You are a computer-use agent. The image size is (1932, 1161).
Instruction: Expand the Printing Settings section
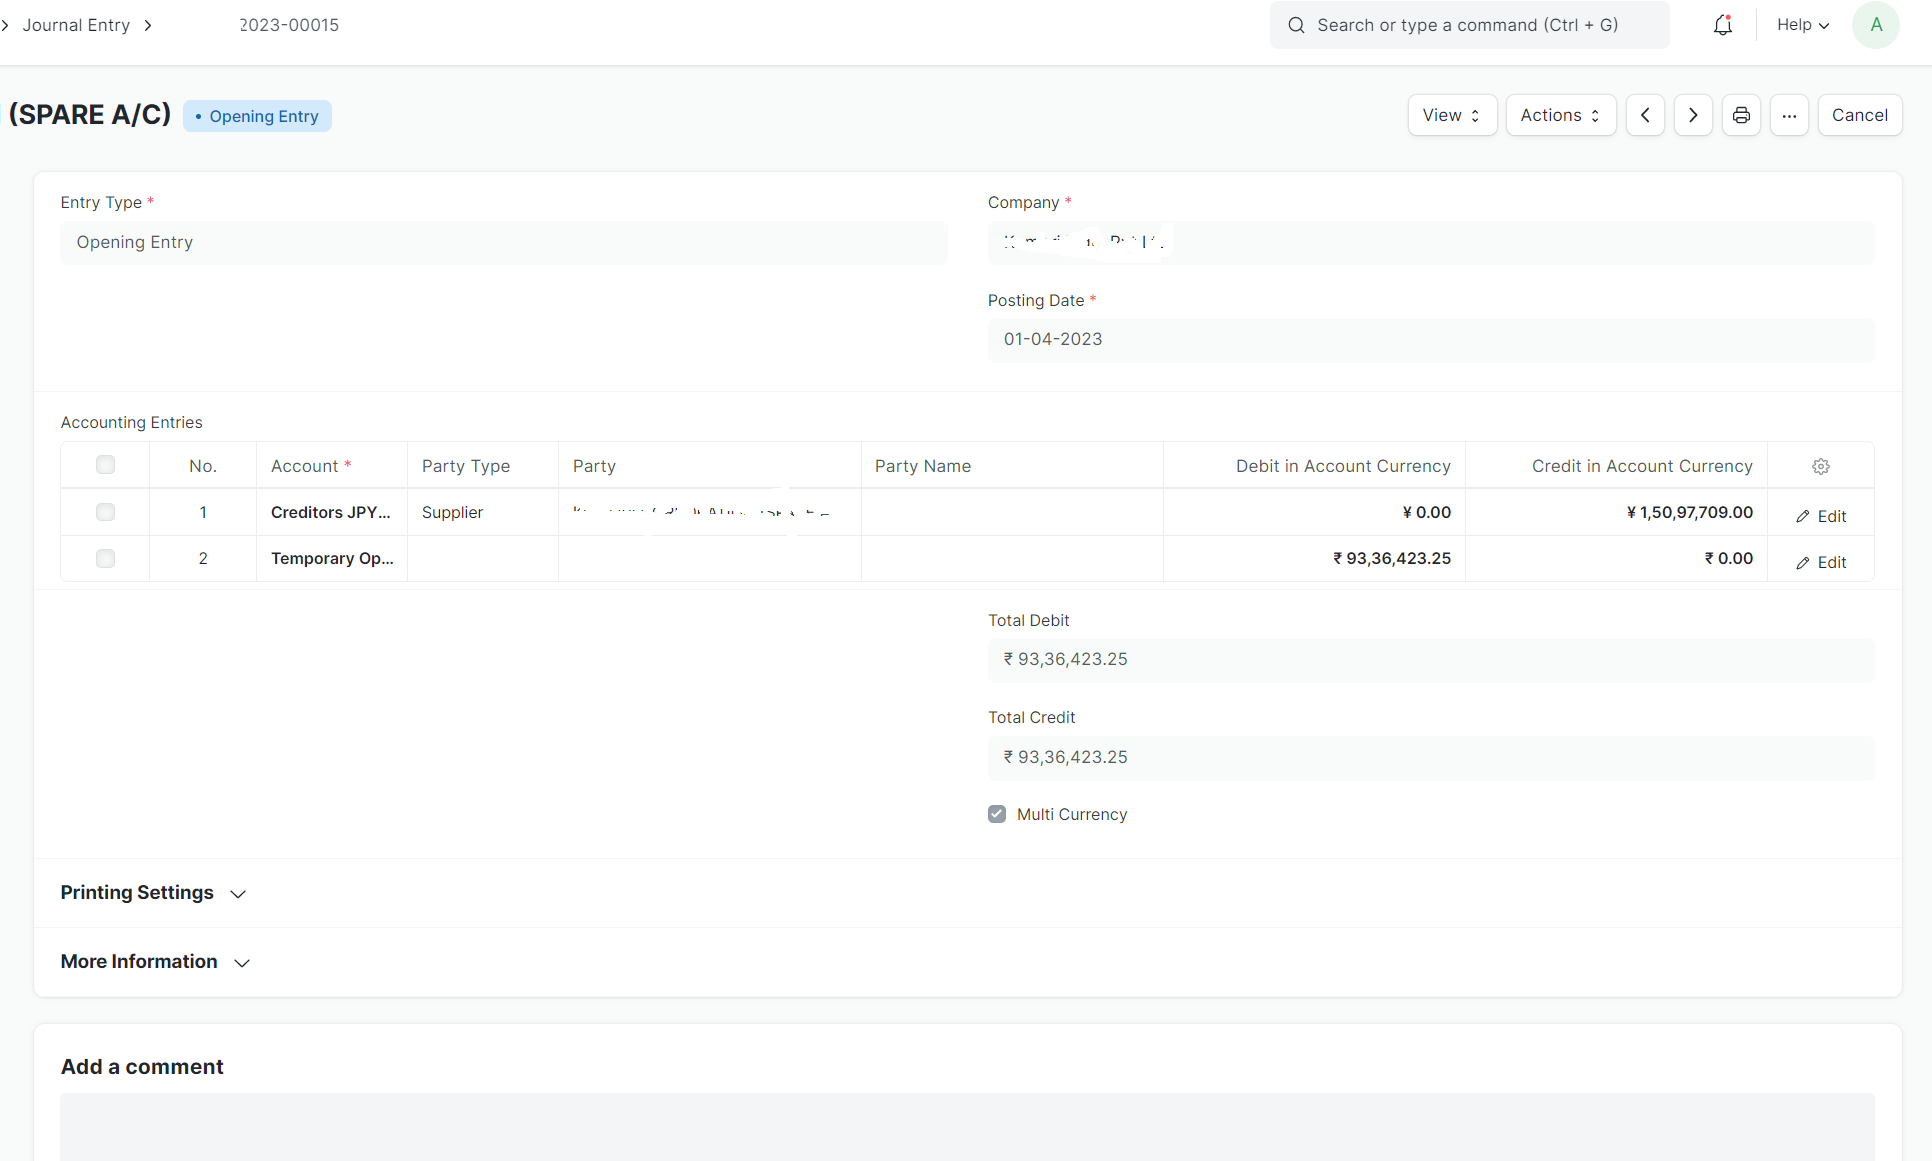(x=137, y=892)
